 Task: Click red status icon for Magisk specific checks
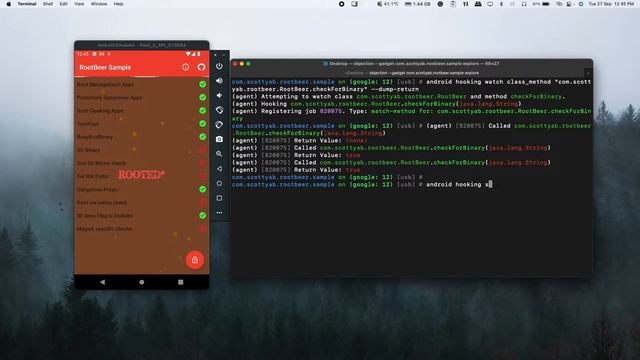point(202,229)
